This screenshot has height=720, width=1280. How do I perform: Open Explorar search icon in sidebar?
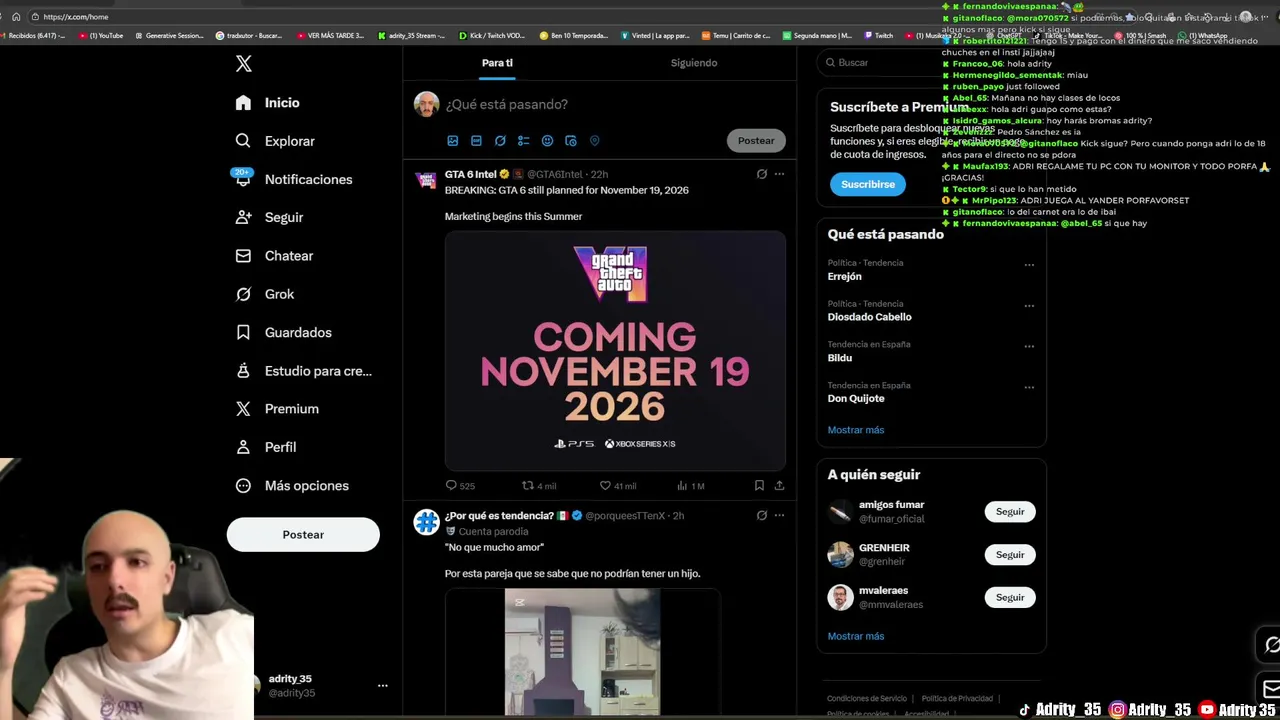243,141
